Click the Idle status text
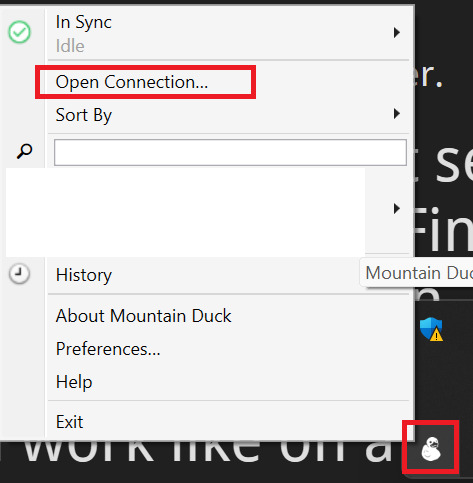 click(x=70, y=46)
